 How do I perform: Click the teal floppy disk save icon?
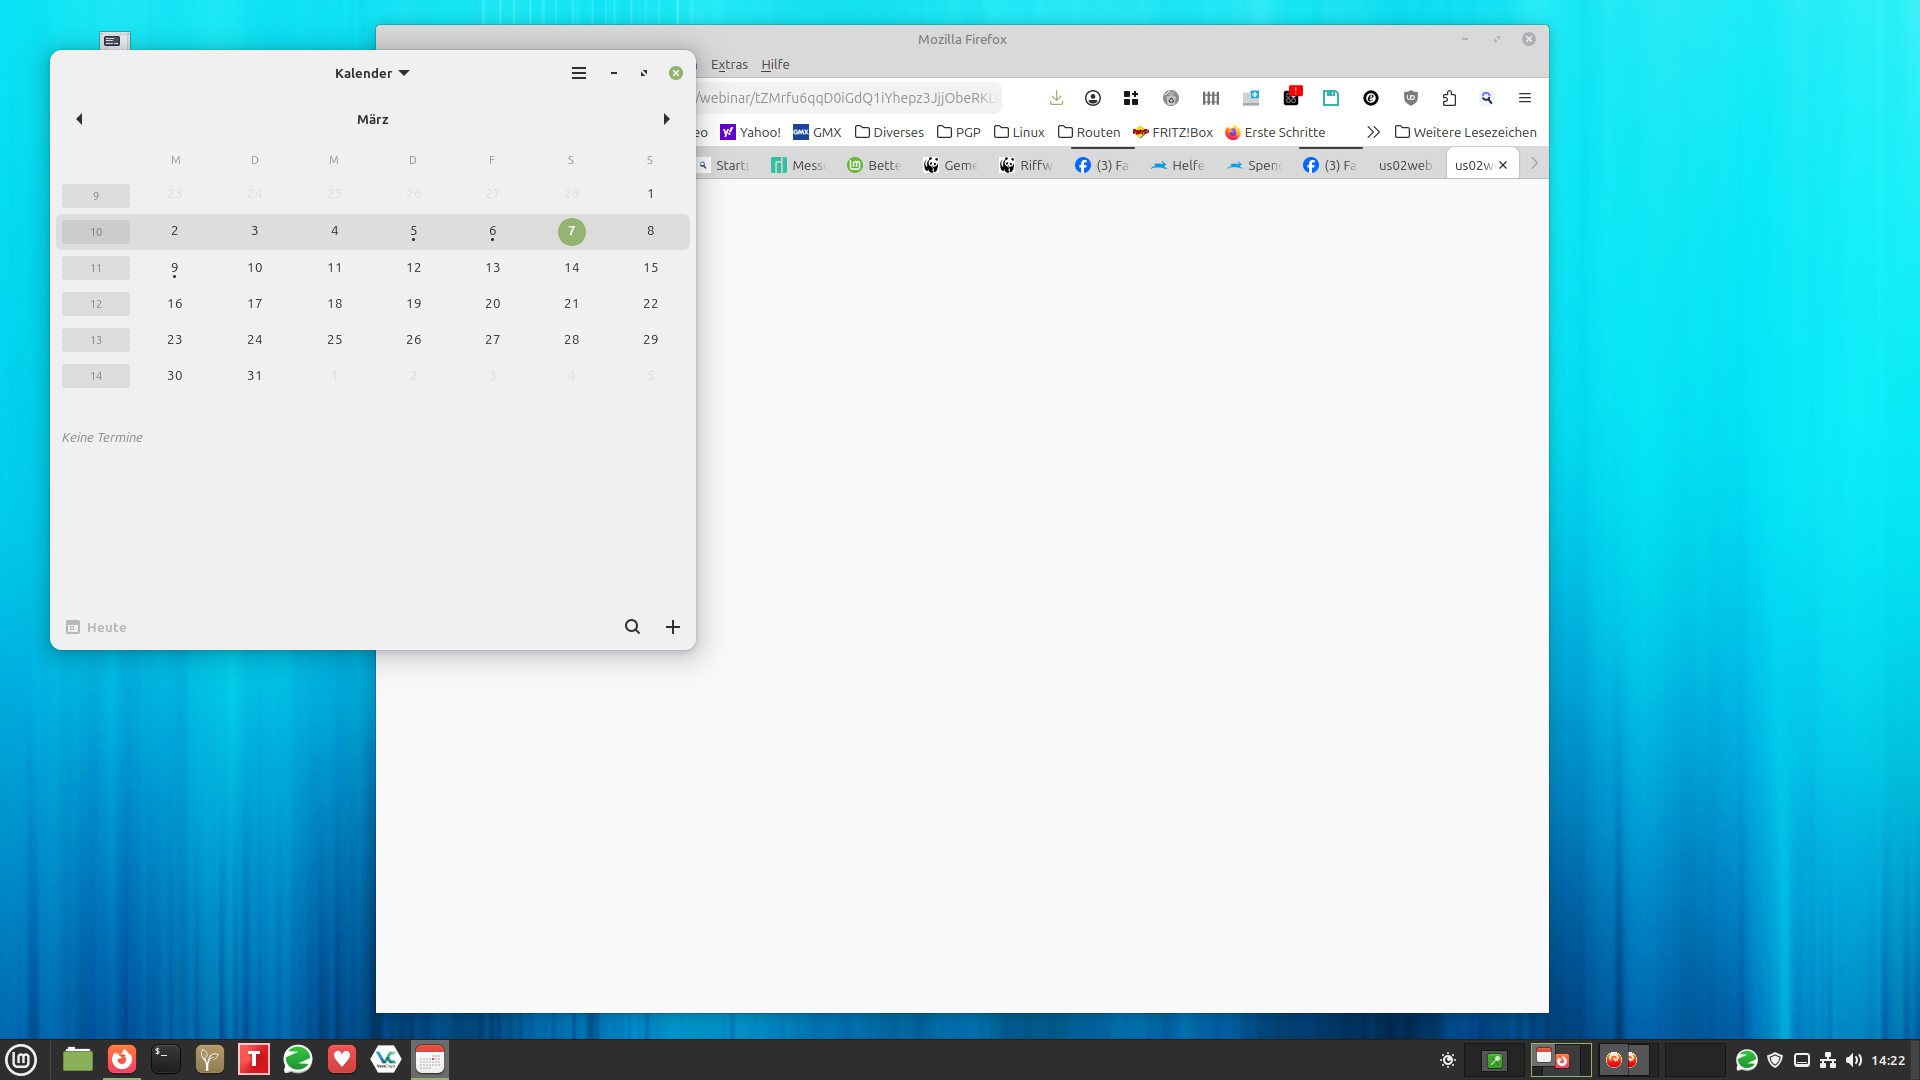(1330, 98)
